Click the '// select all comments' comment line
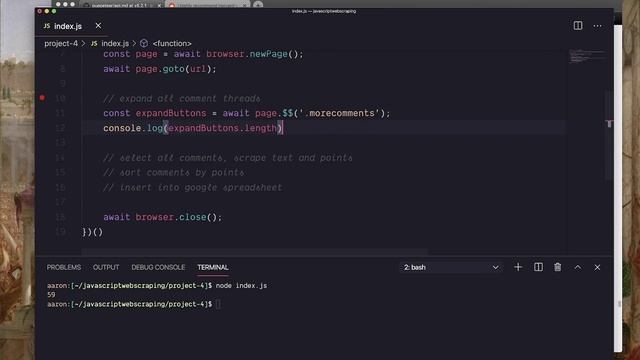640x360 pixels. tap(228, 158)
